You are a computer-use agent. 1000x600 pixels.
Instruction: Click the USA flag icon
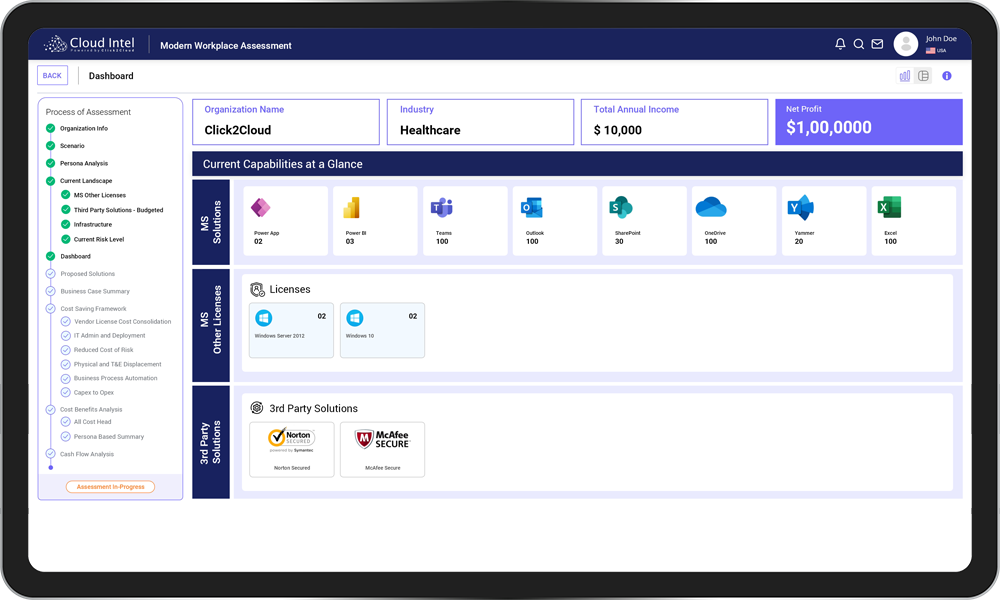coord(930,50)
